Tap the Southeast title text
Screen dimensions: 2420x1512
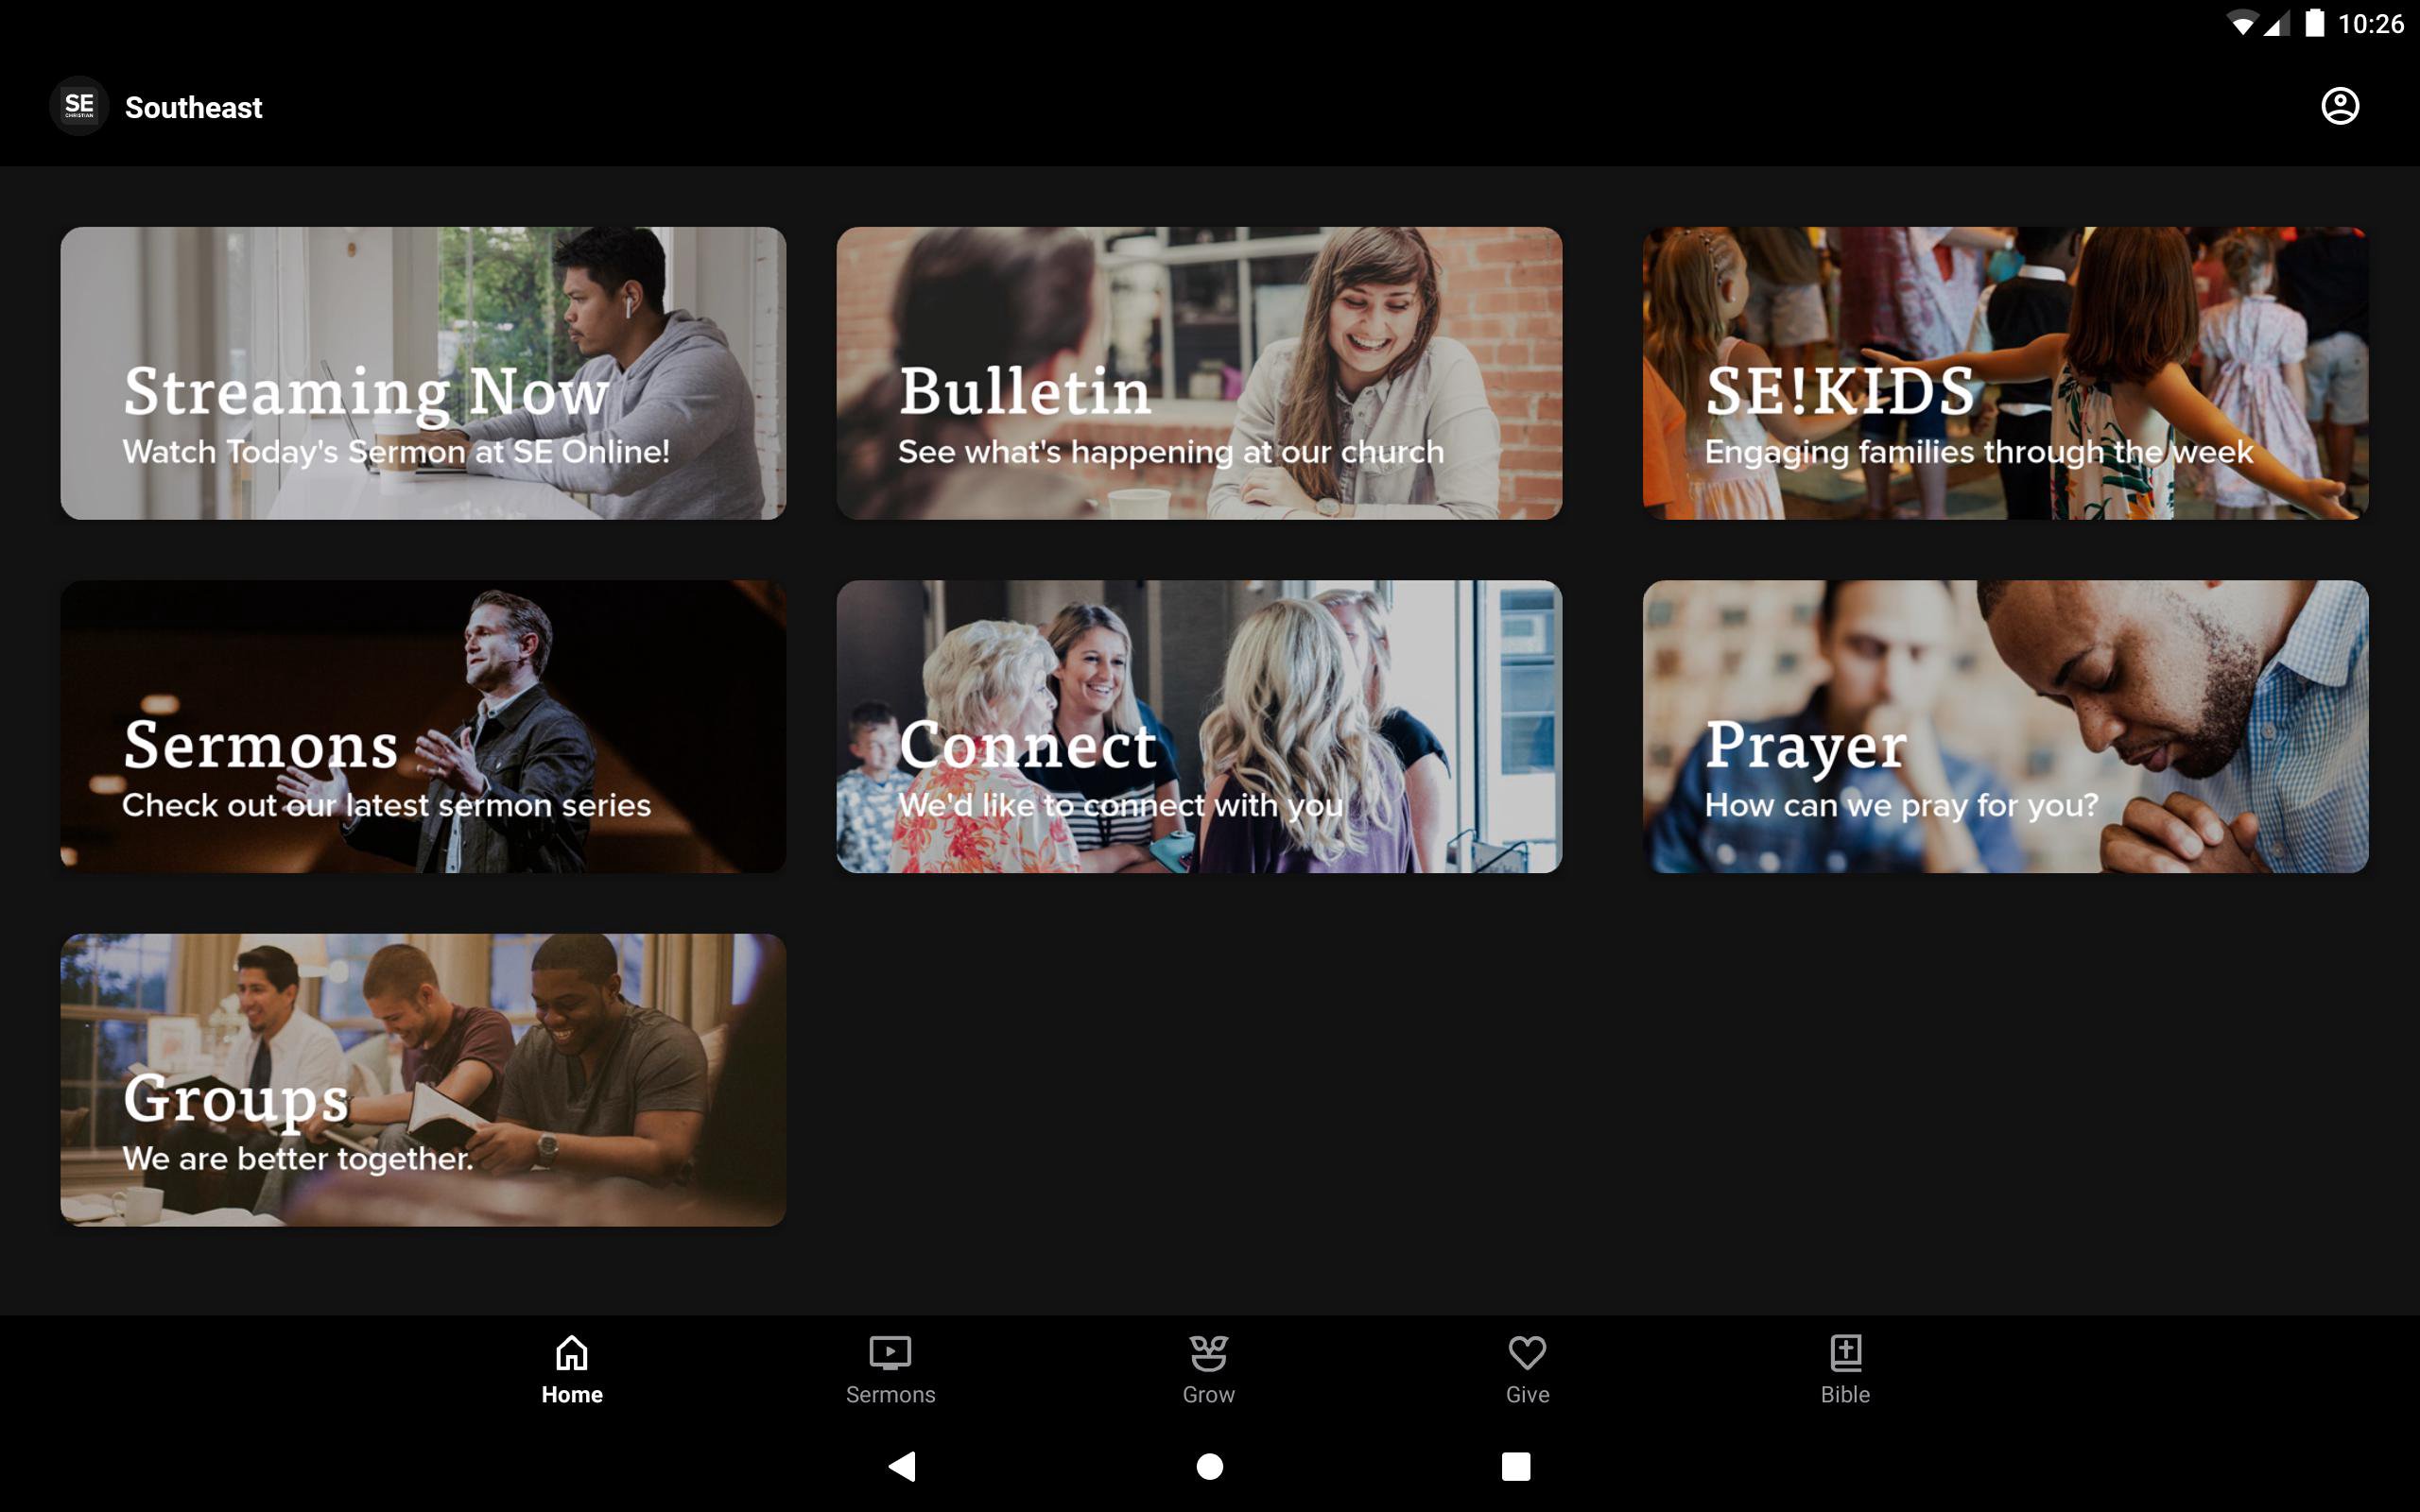(193, 107)
